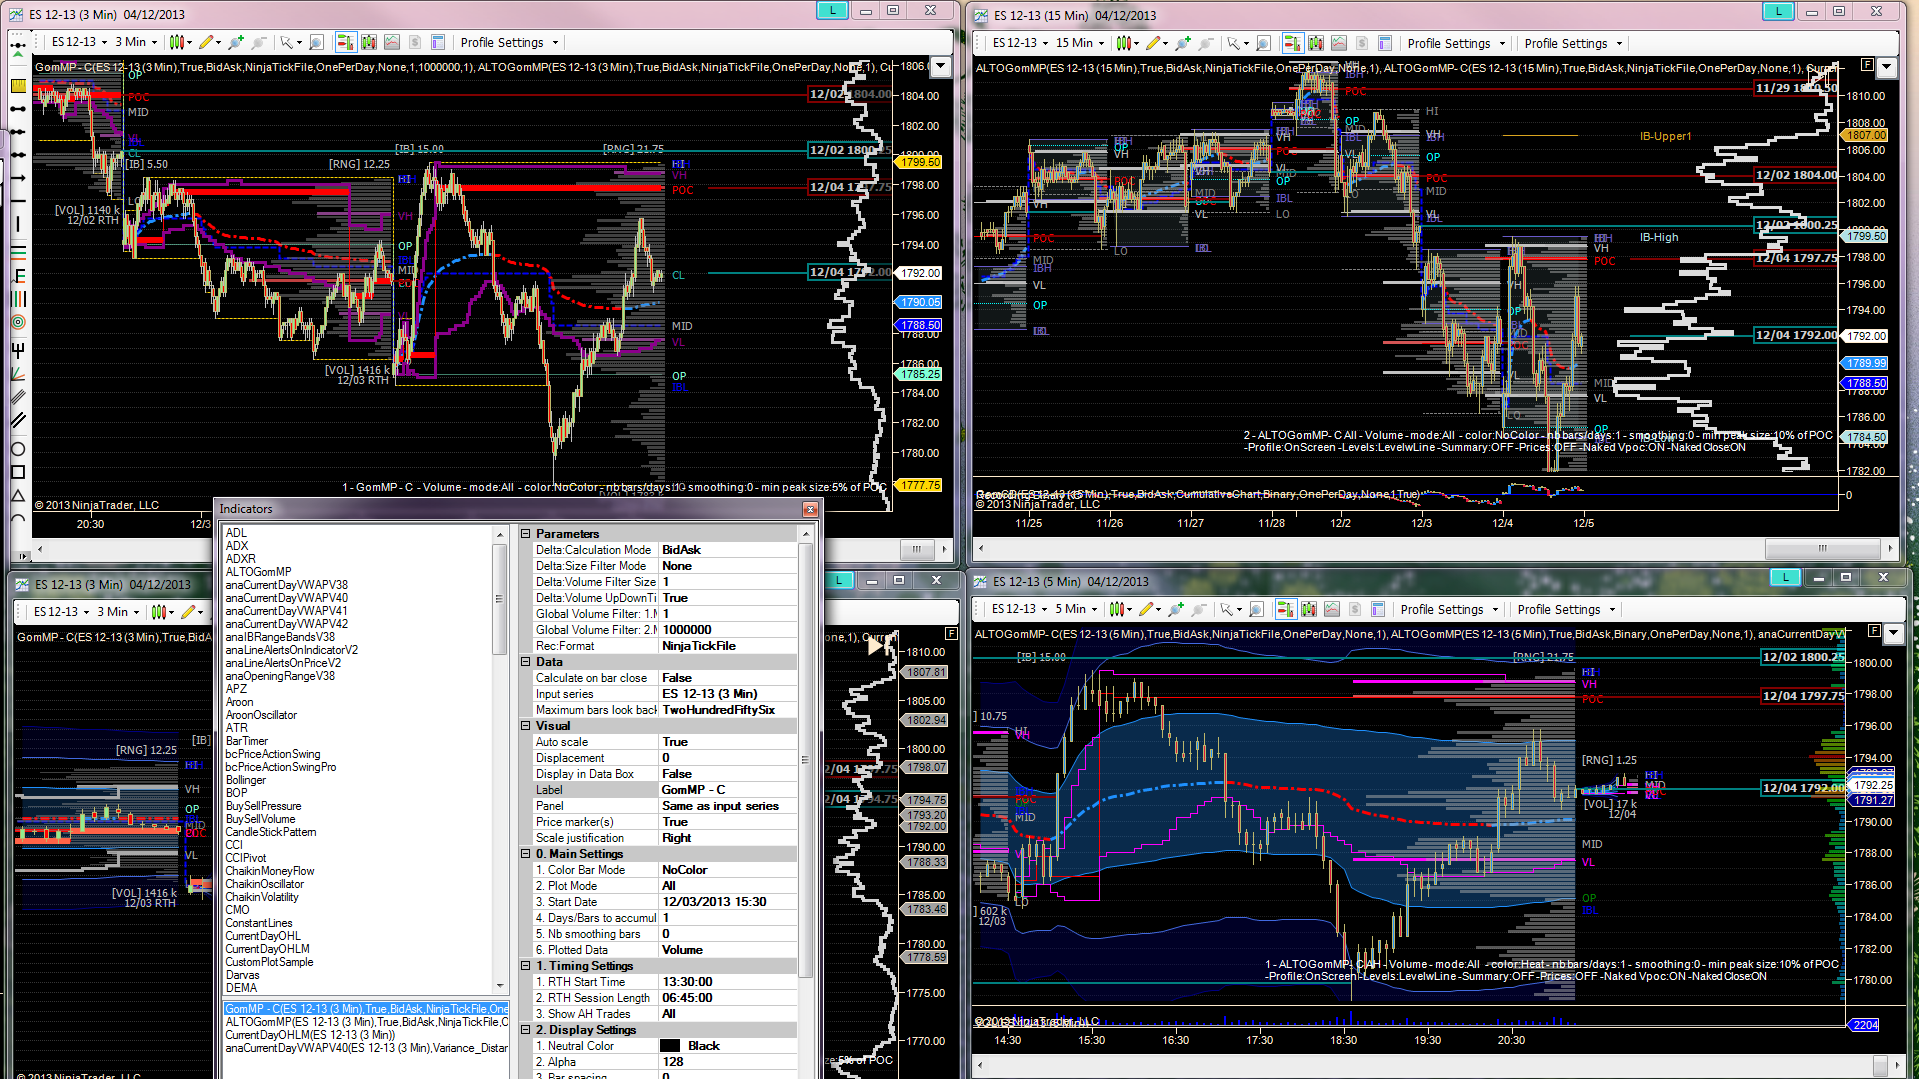Open ES 12-13 instrument dropdown in 15 Min window
The image size is (1919, 1079).
pyautogui.click(x=1020, y=43)
